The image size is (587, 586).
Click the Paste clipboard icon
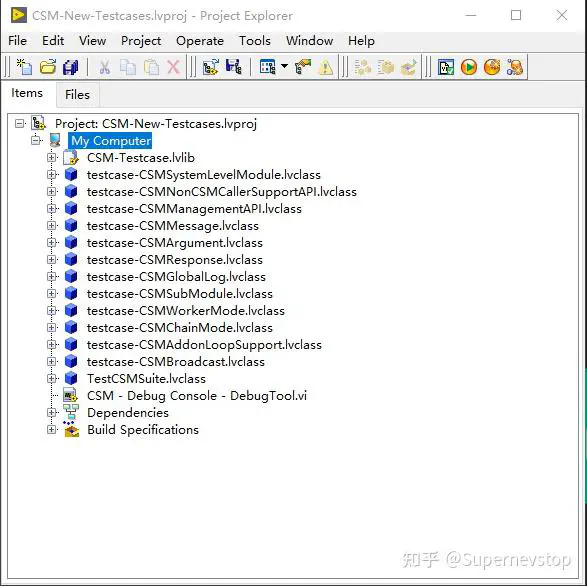point(151,67)
